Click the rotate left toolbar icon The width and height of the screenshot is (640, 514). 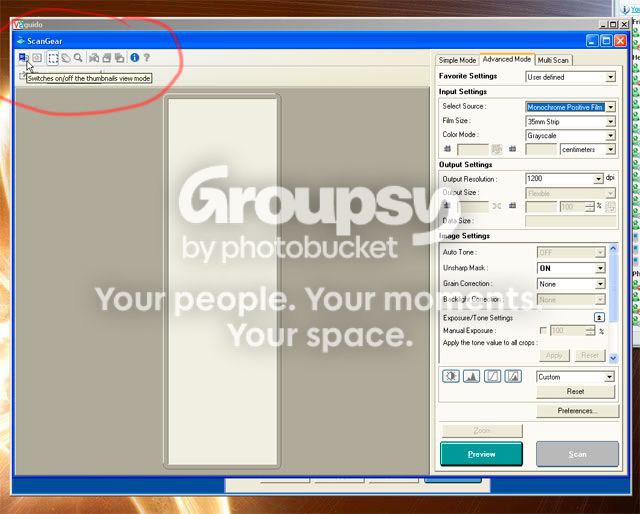coord(107,58)
